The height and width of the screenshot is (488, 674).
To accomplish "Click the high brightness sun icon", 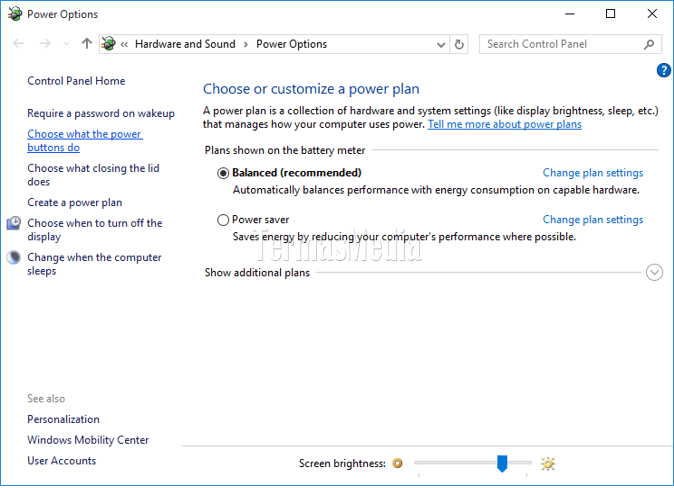I will (x=548, y=463).
